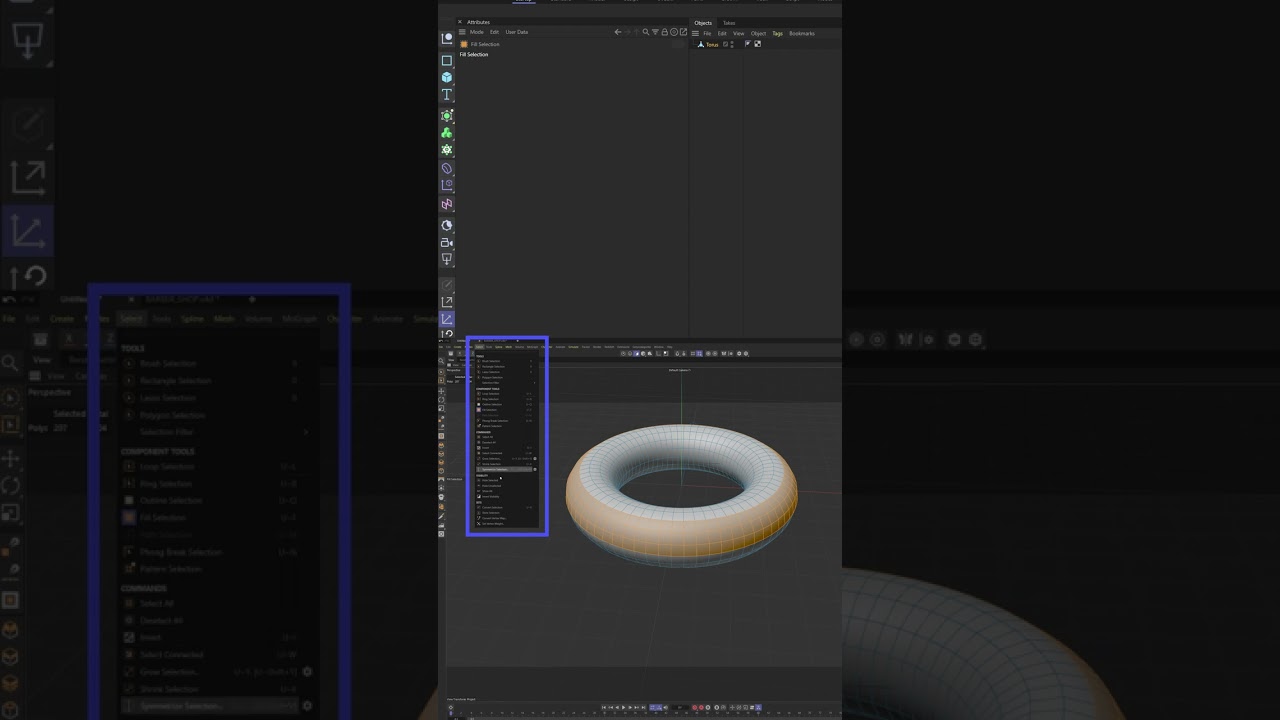1280x720 pixels.
Task: Open the Object menu in Objects manager
Action: (x=758, y=33)
